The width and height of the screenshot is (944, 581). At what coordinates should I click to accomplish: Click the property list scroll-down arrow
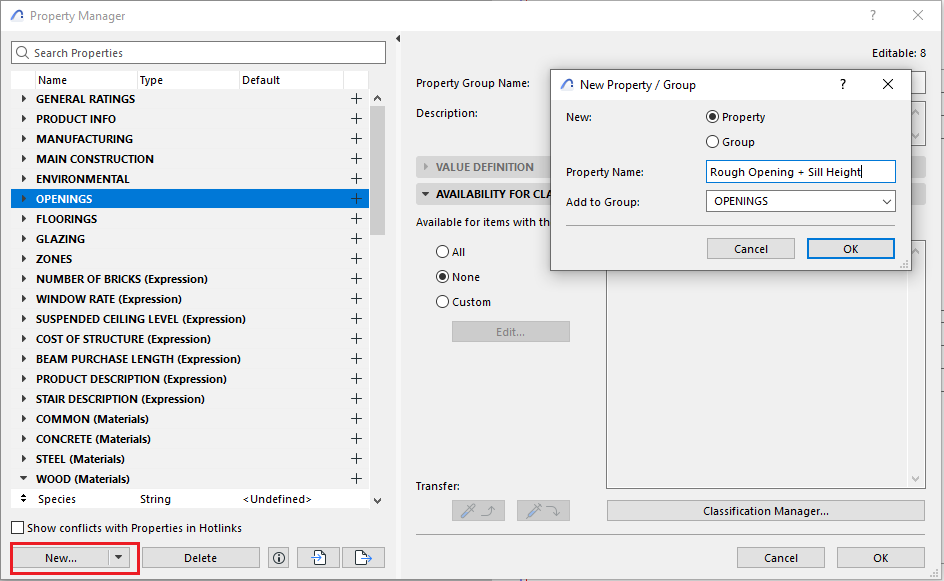(377, 500)
